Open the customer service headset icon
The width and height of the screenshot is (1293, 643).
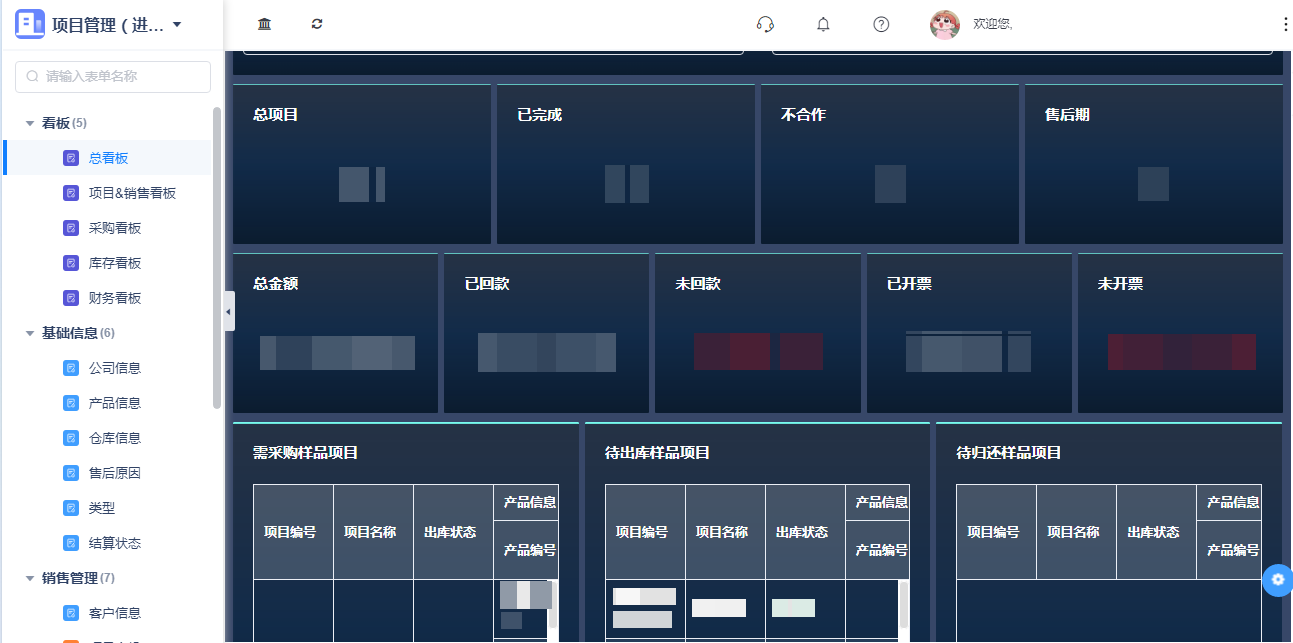(x=766, y=24)
